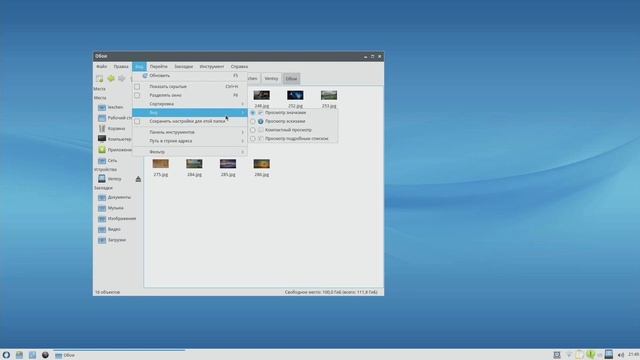Open the Загрузки bookmark

point(112,240)
